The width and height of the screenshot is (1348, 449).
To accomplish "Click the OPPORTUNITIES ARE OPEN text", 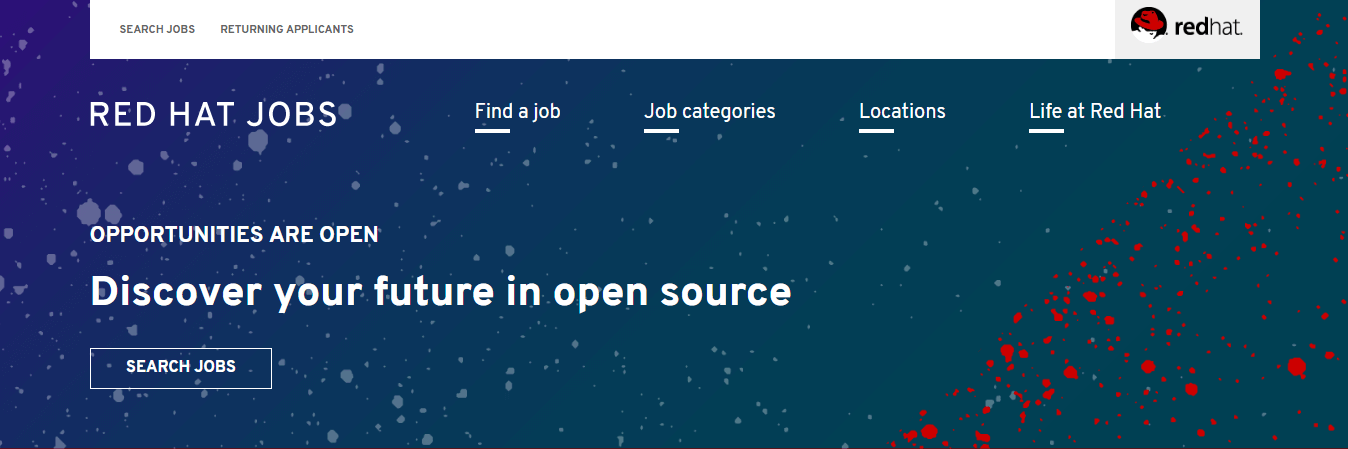I will point(234,235).
